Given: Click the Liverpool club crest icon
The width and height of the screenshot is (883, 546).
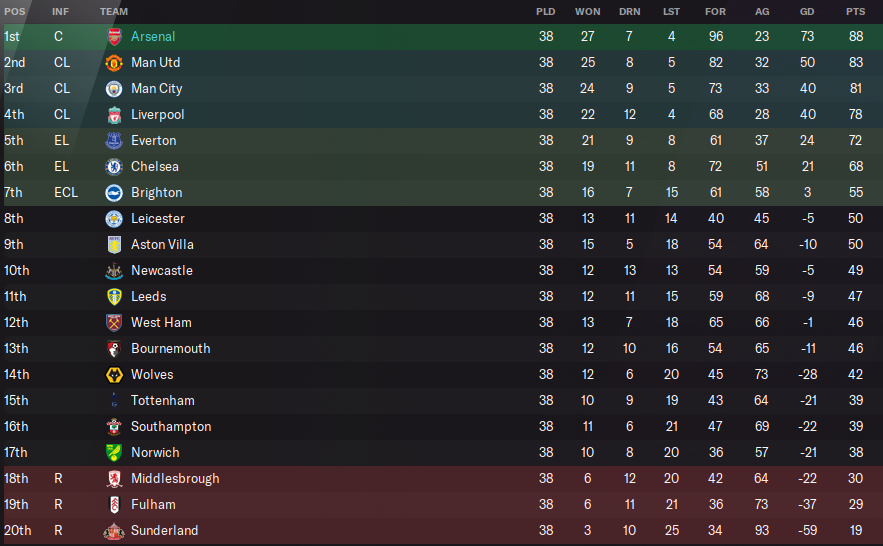Looking at the screenshot, I should point(114,115).
